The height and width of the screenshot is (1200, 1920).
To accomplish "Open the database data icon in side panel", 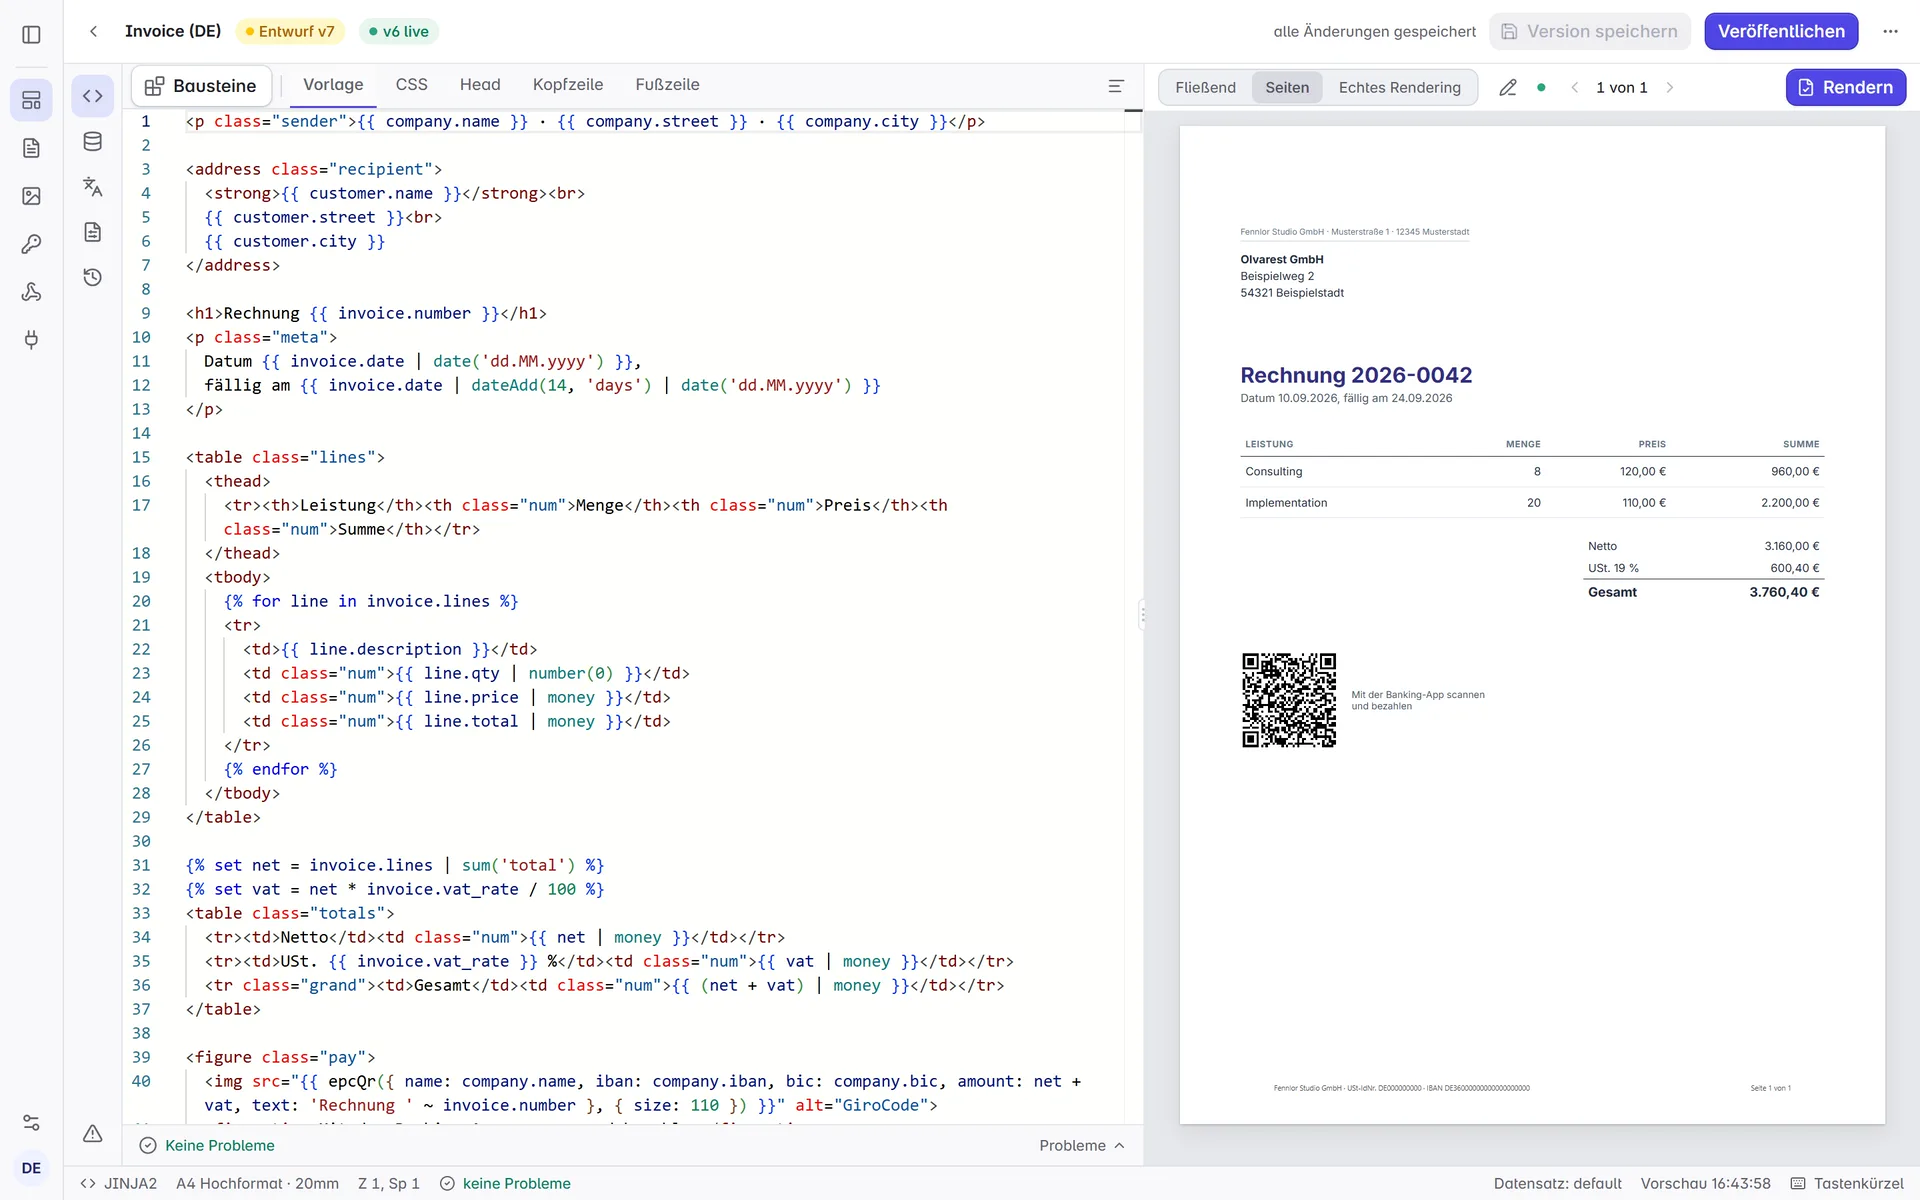I will point(93,142).
